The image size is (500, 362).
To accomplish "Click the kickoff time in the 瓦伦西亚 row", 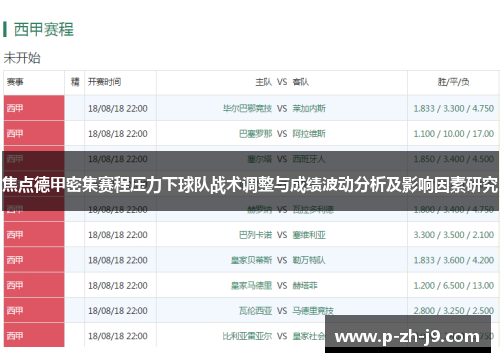I will tap(118, 311).
